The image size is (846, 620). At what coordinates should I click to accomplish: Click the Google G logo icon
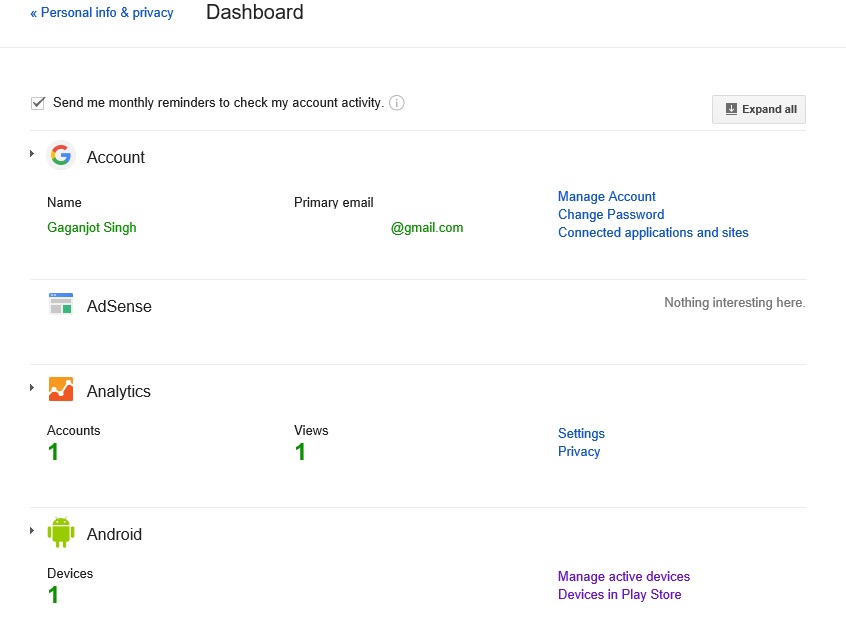(61, 156)
